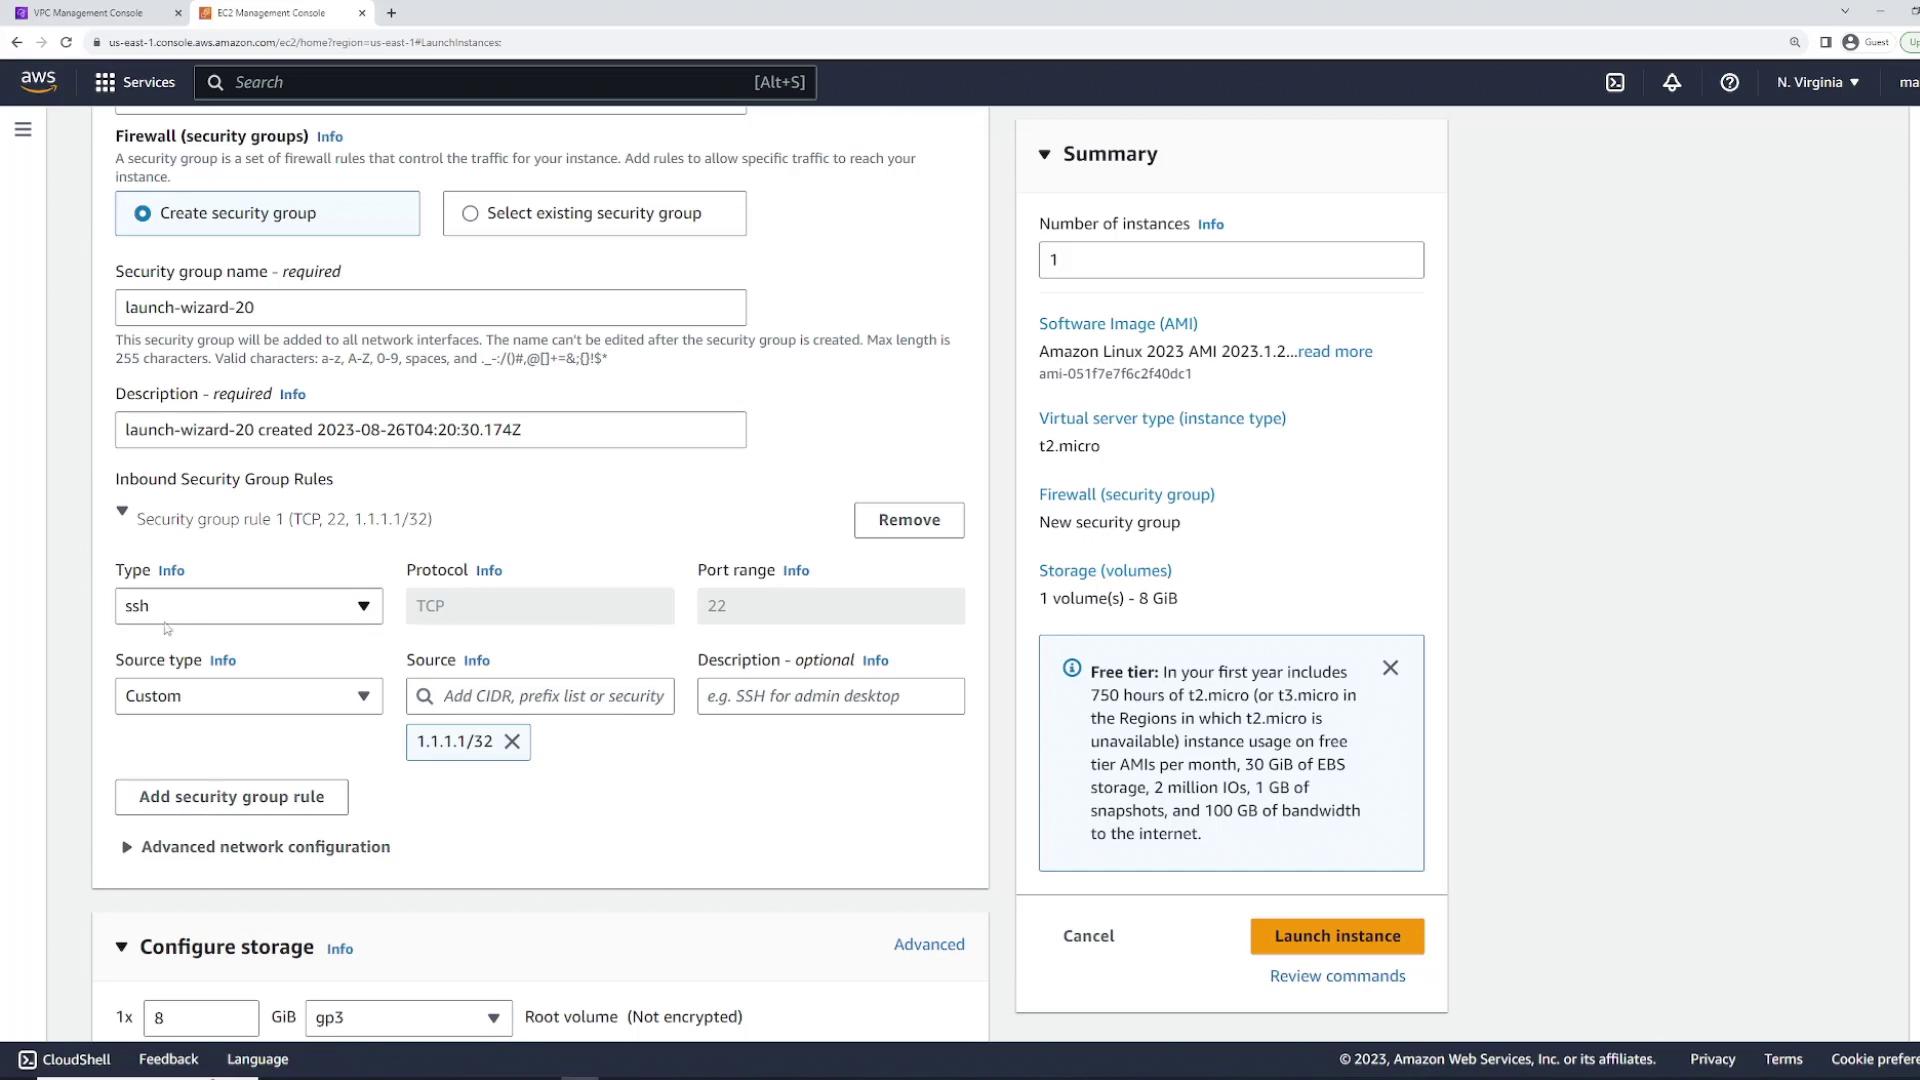Open the left navigation hamburger menu
Image resolution: width=1920 pixels, height=1080 pixels.
23,130
